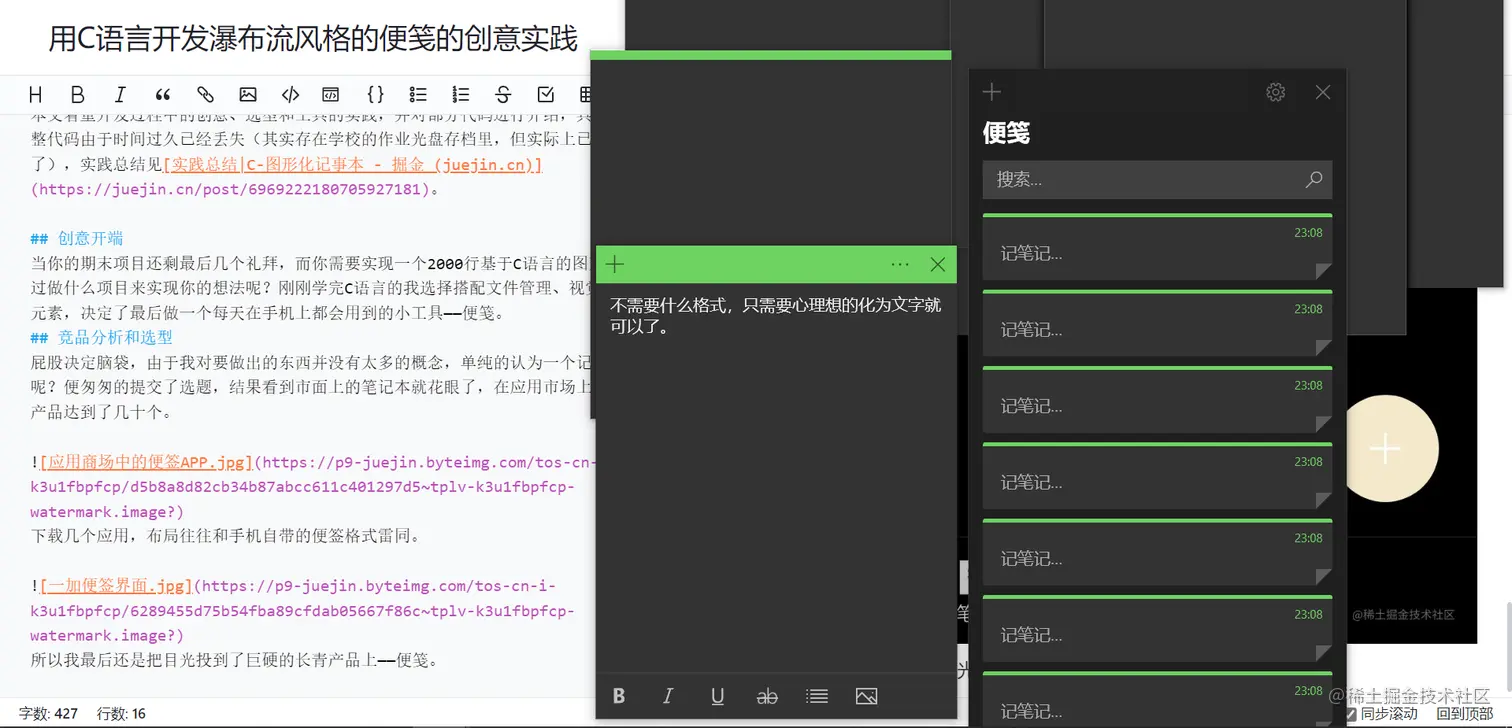Click the 字数: 427 status text

click(x=48, y=714)
